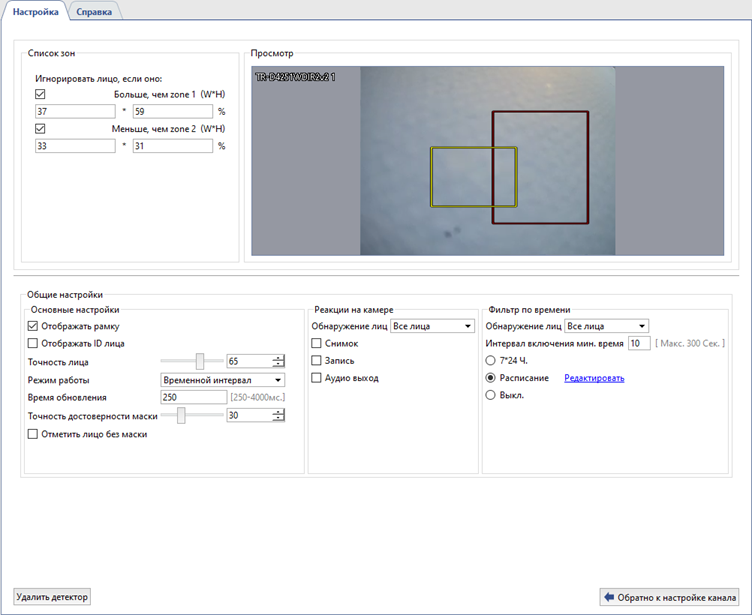Viewport: 752px width, 615px height.
Task: Enable Отображать ID лица checkbox
Action: coord(34,344)
